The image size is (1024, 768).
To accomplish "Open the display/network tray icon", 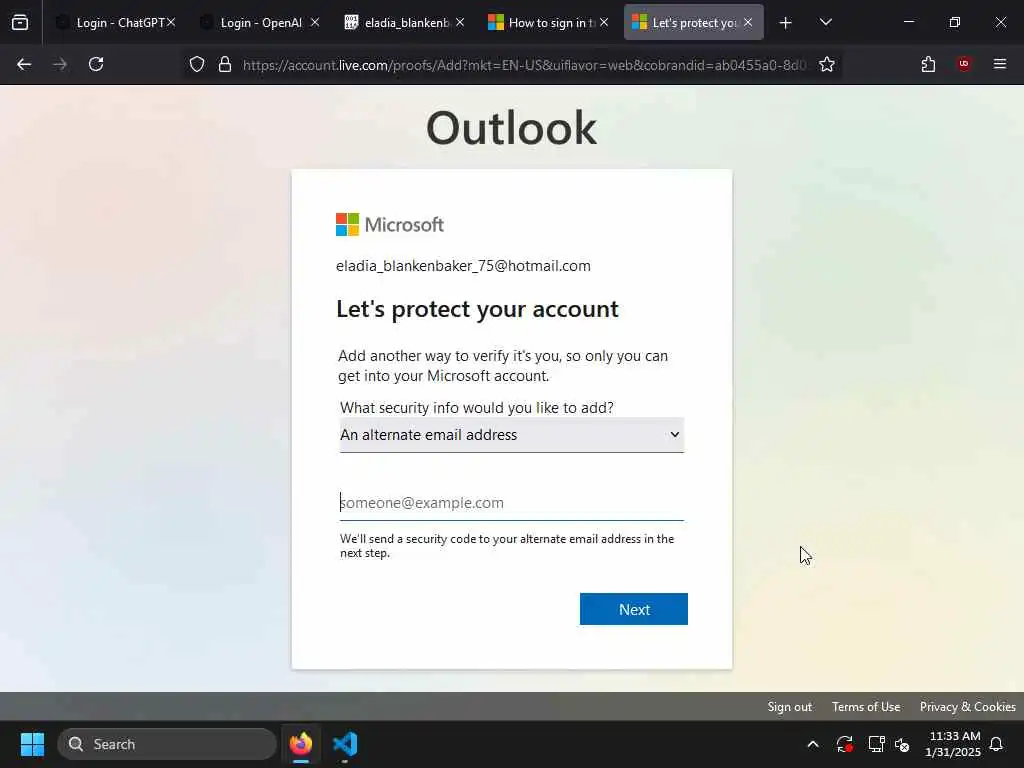I will (x=876, y=744).
